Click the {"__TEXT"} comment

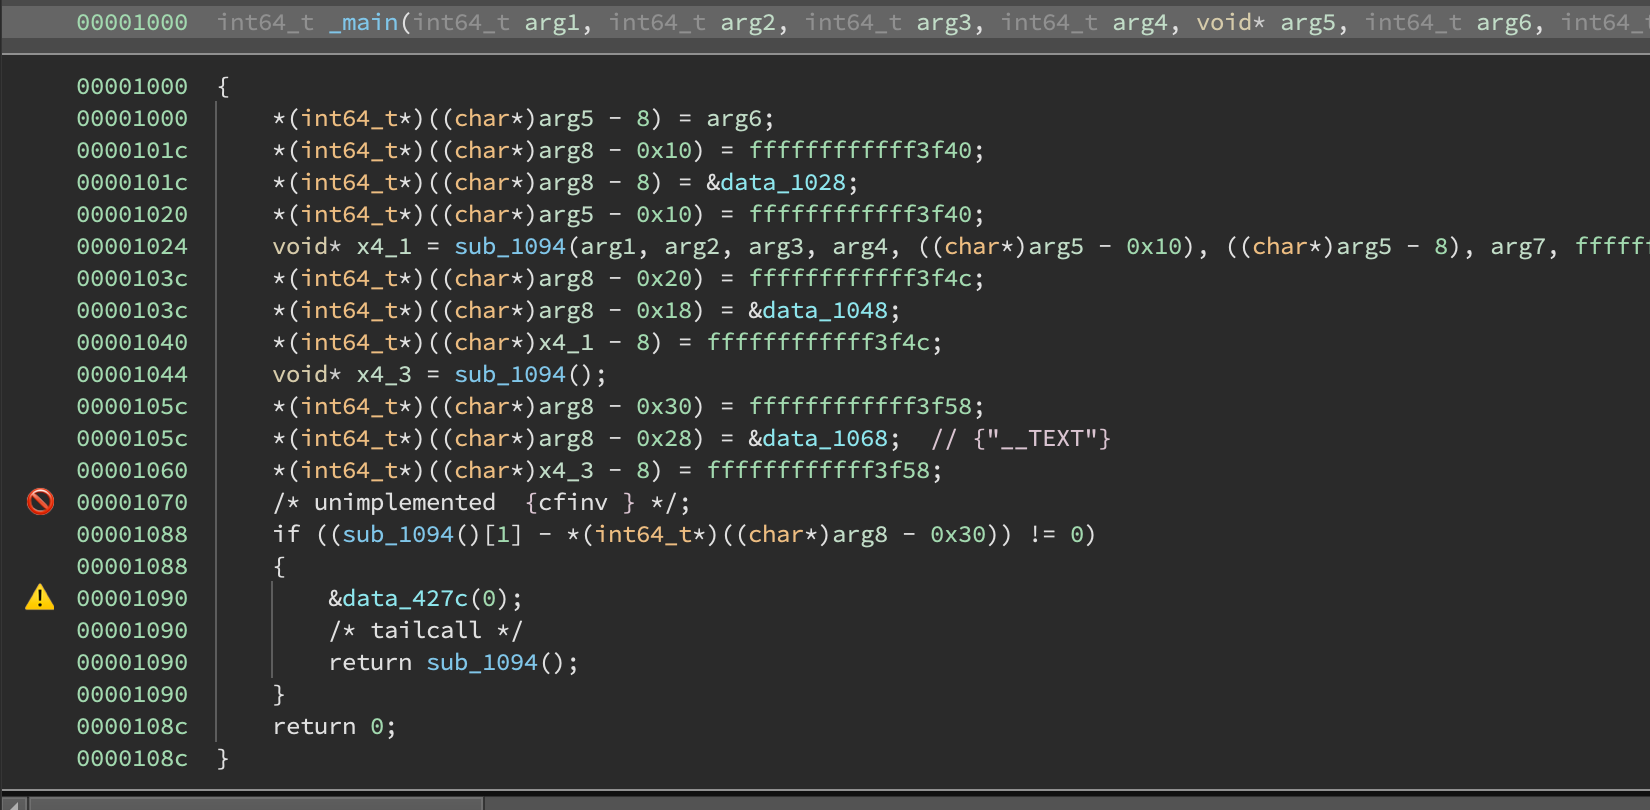(x=1021, y=438)
